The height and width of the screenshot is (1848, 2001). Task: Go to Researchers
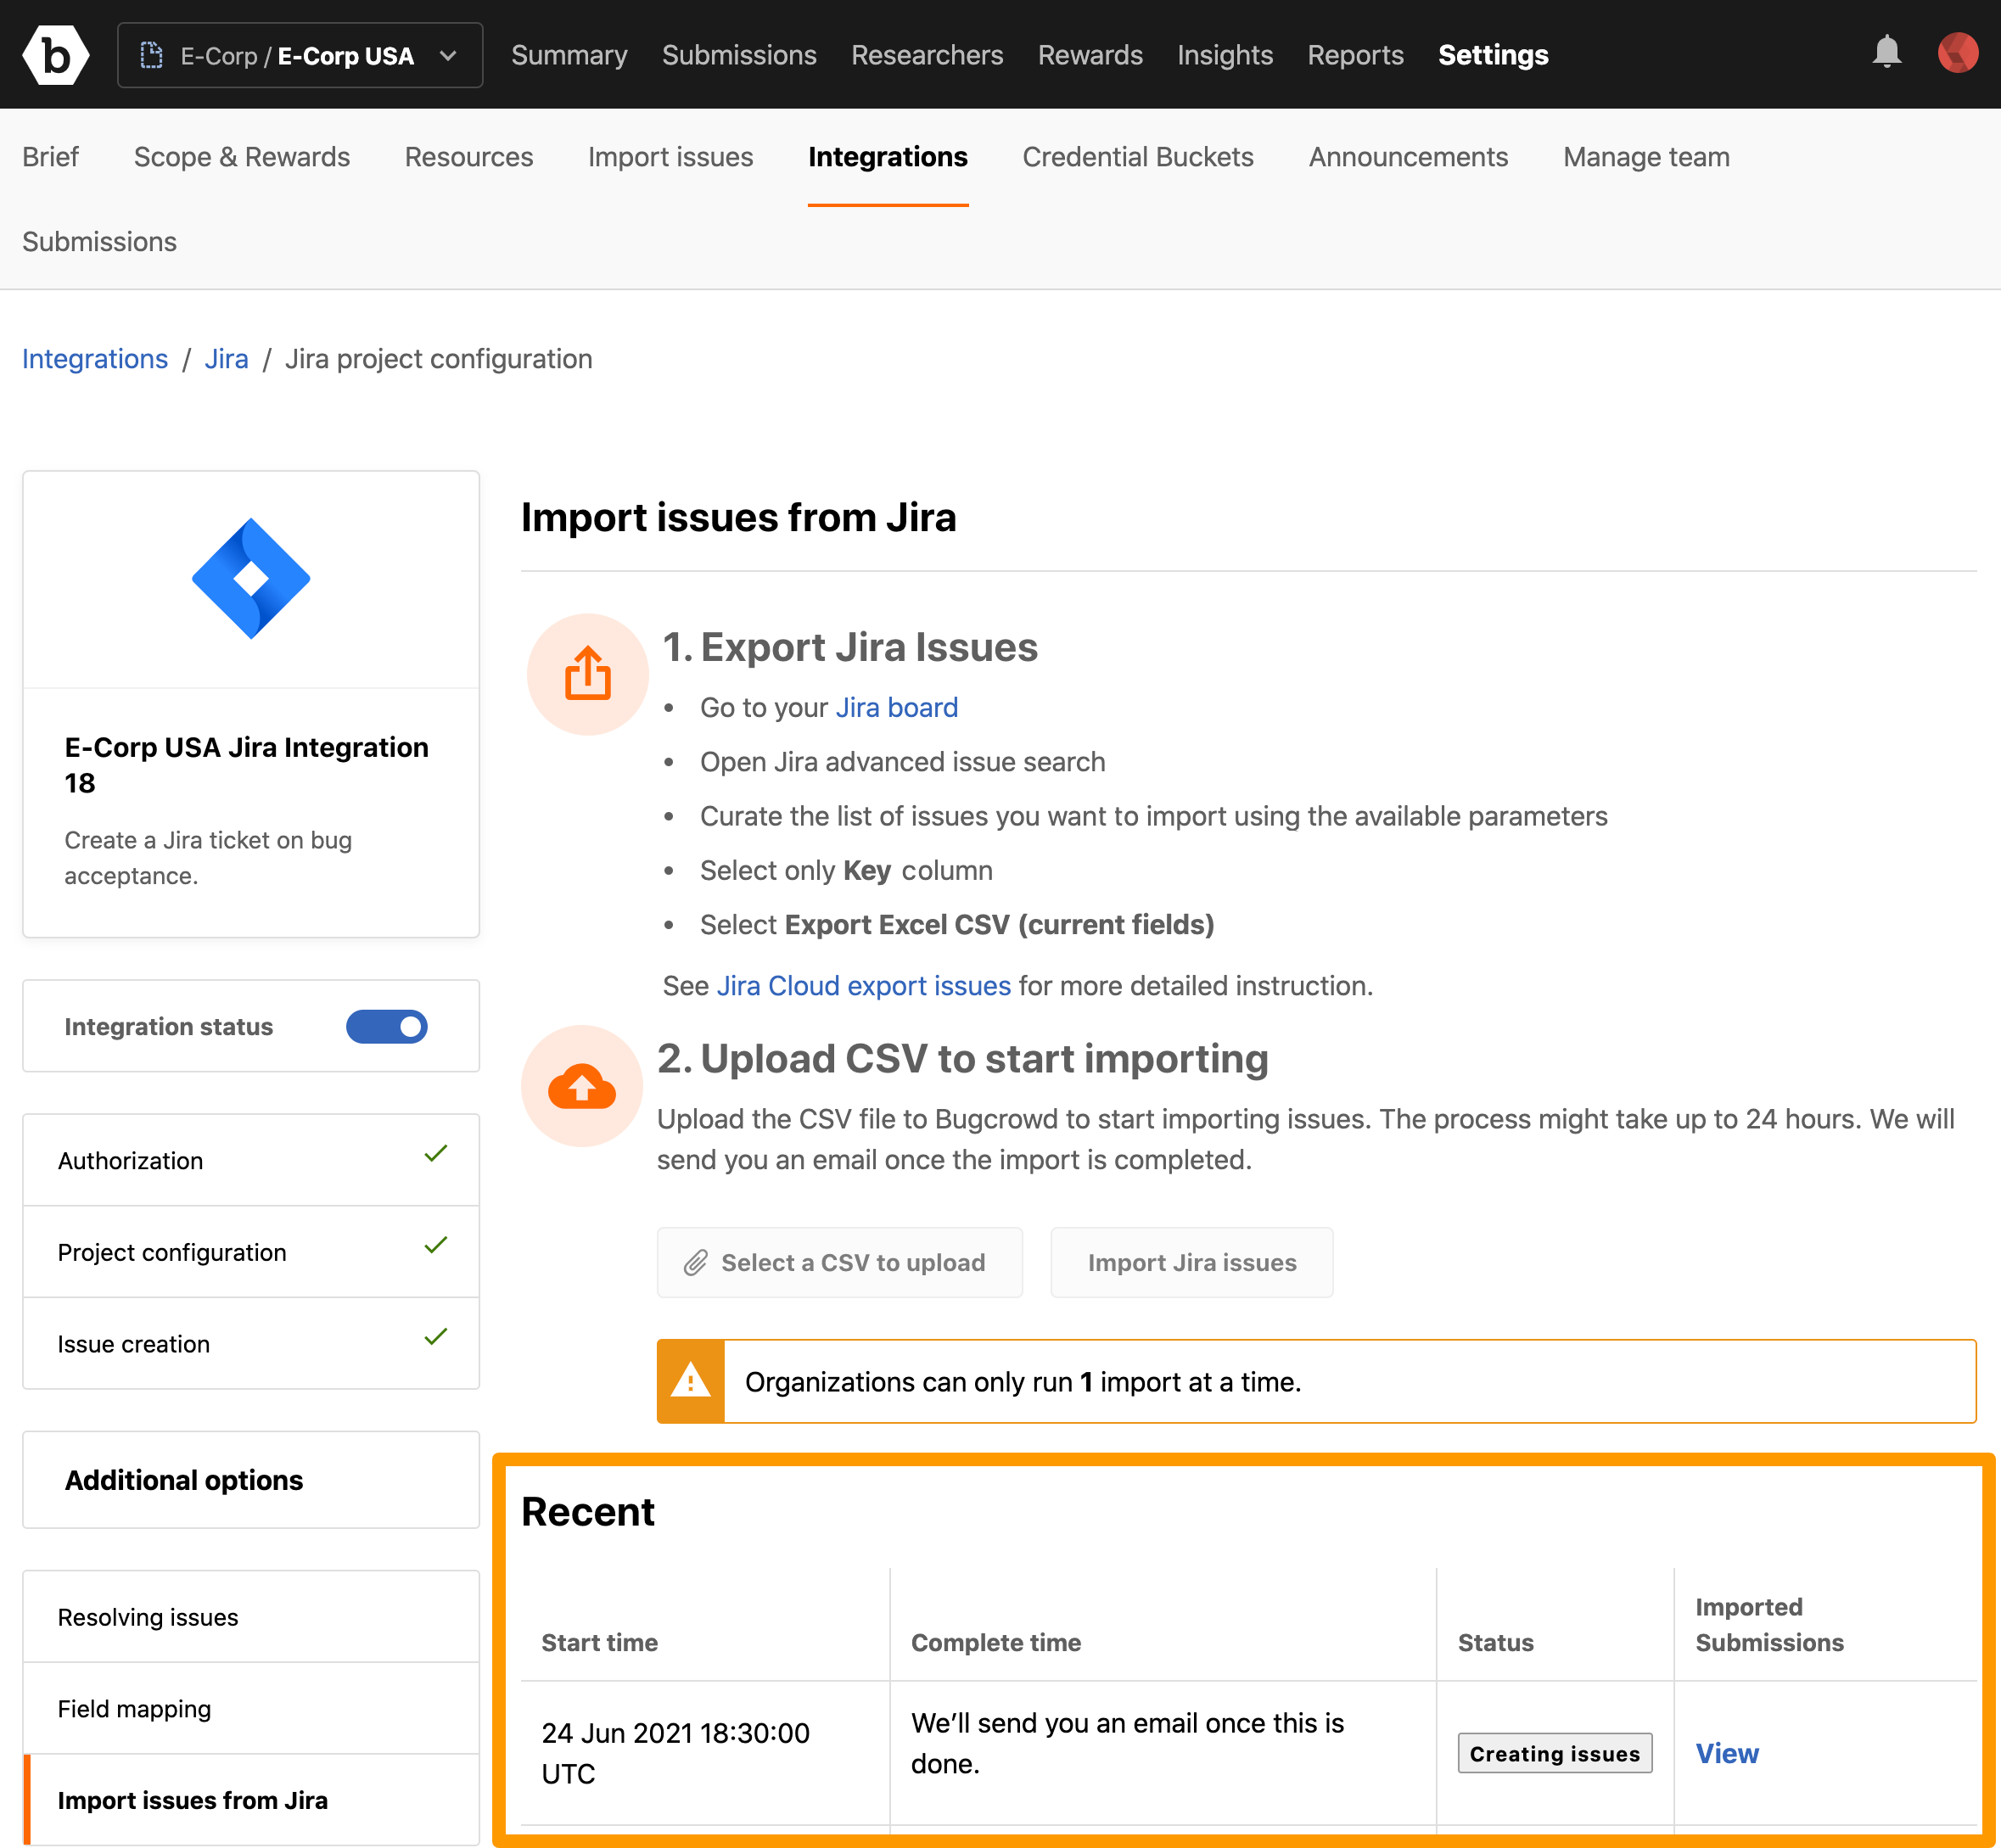point(927,55)
